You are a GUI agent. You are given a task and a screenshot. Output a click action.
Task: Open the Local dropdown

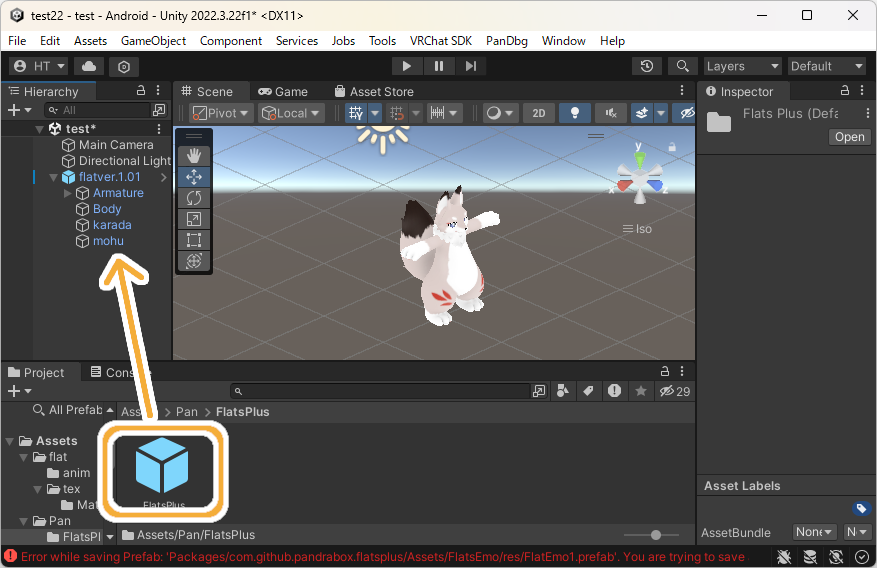click(291, 113)
